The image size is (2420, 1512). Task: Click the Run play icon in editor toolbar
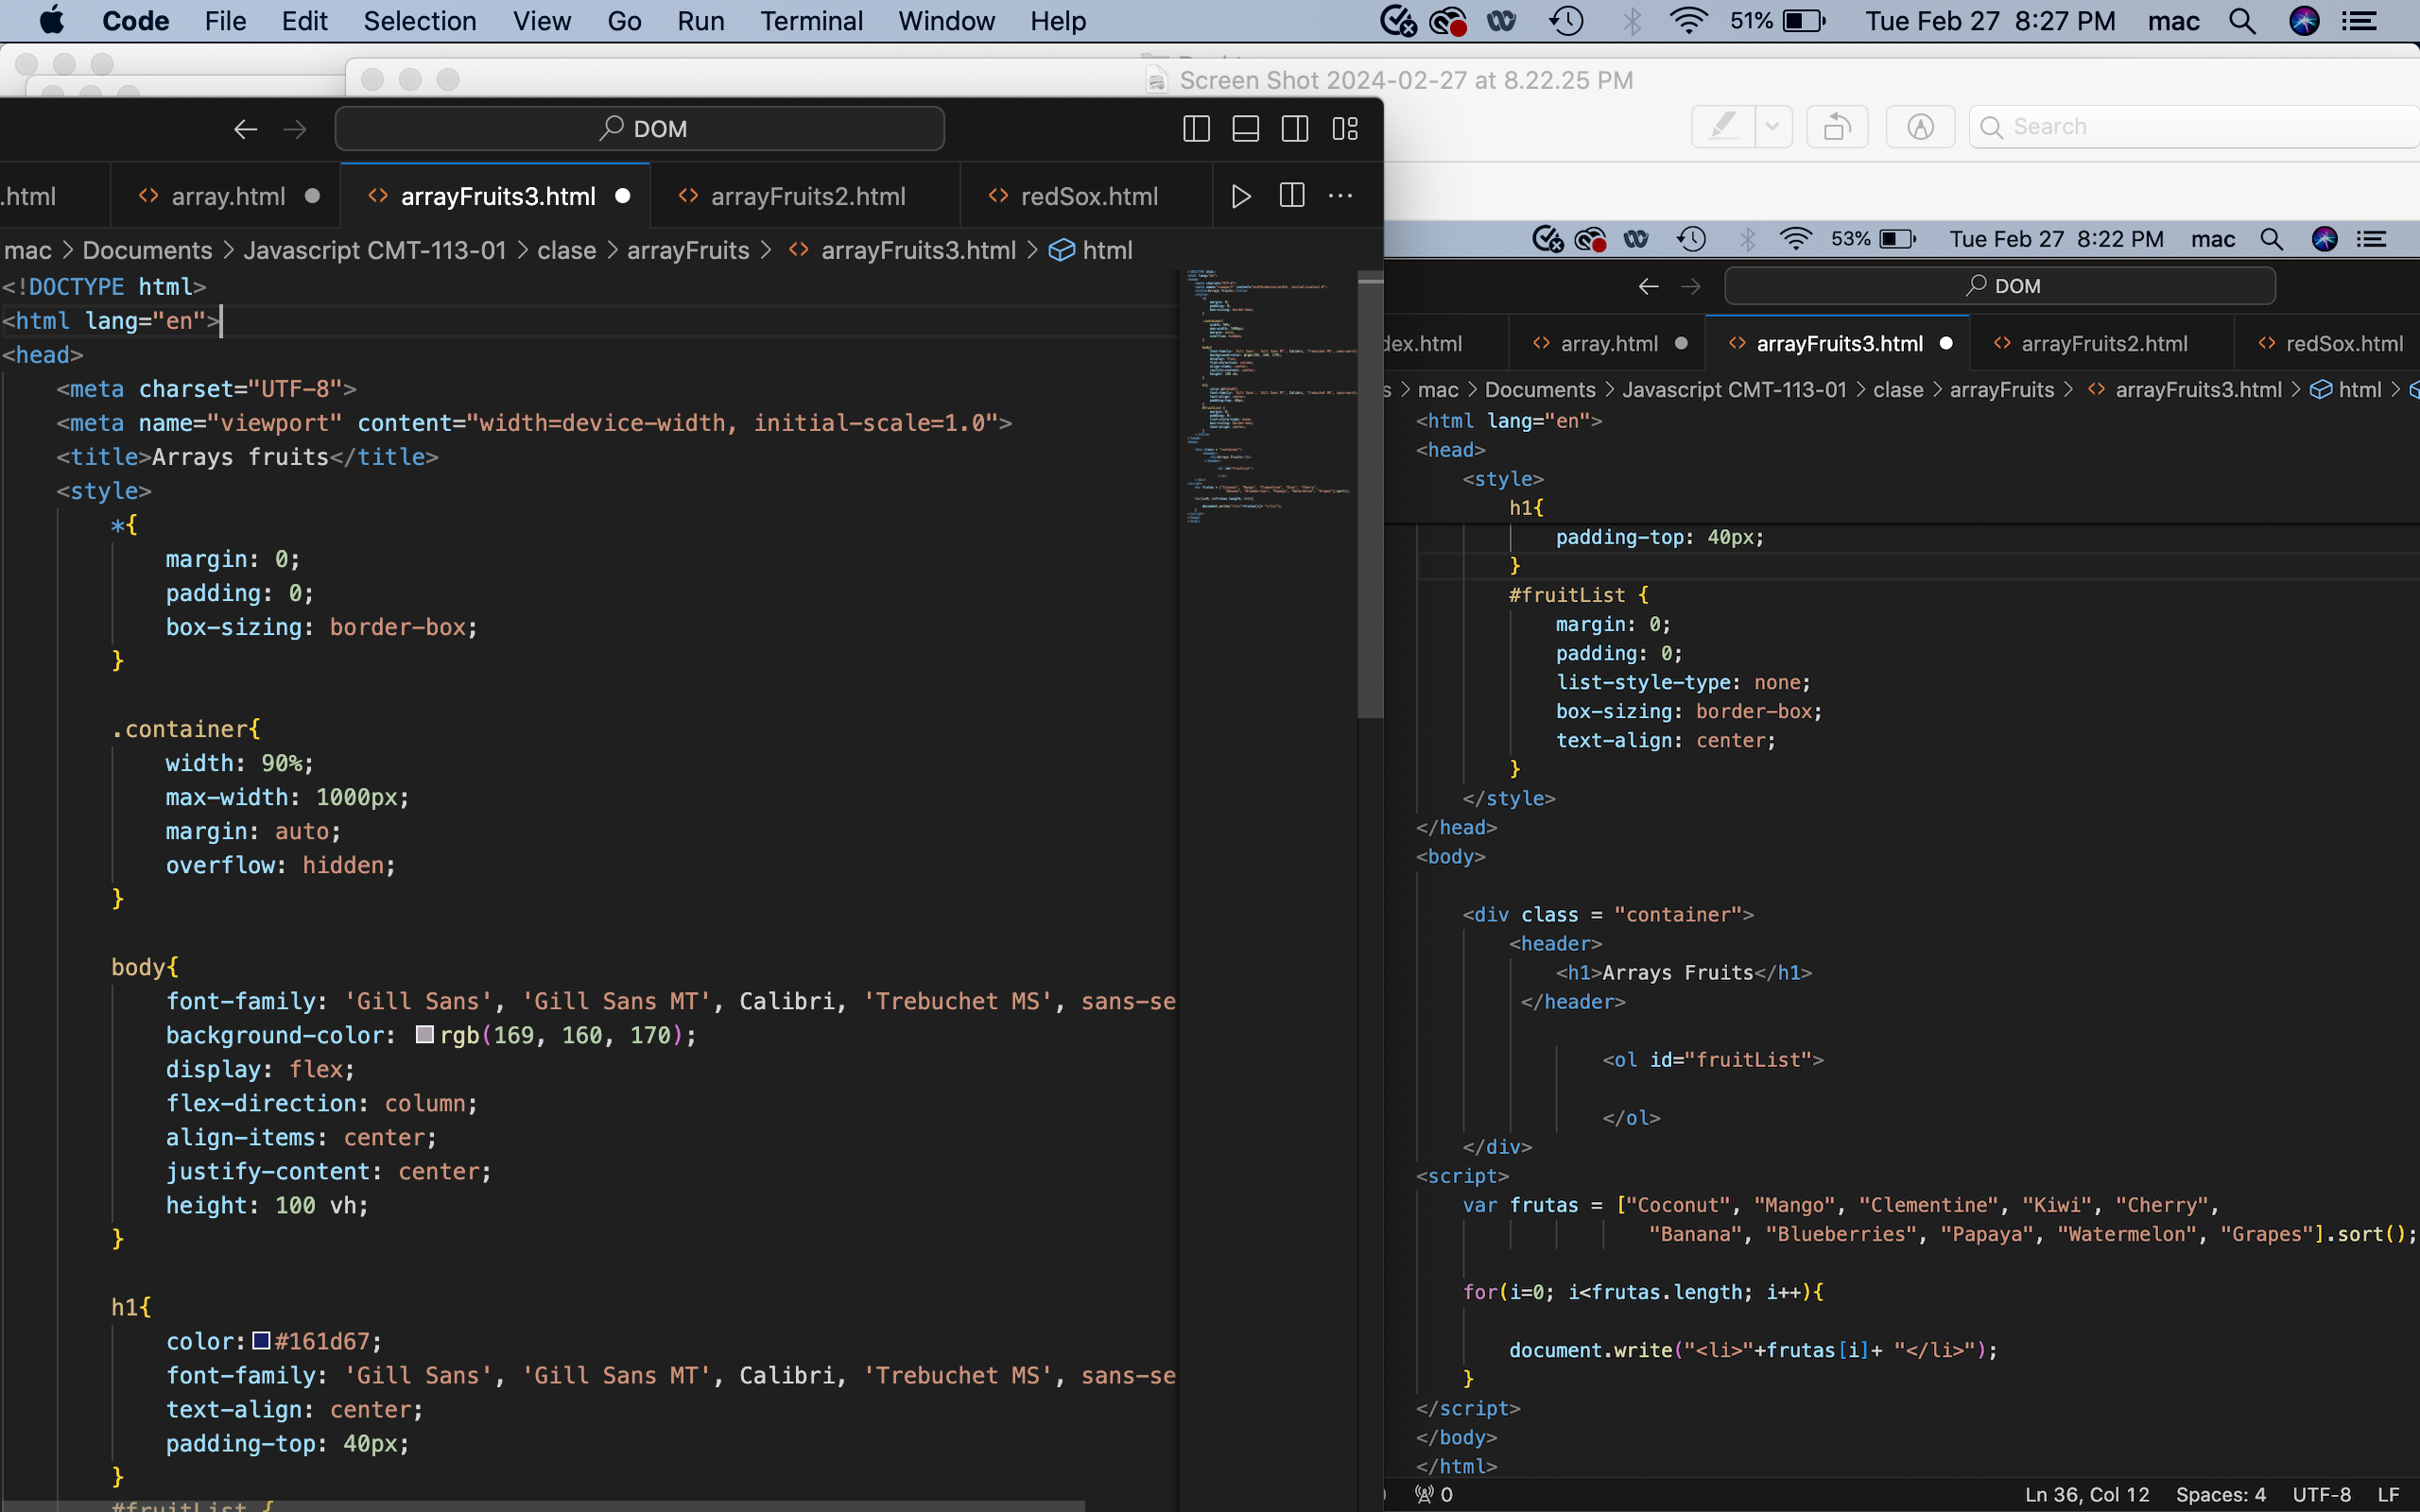point(1241,196)
